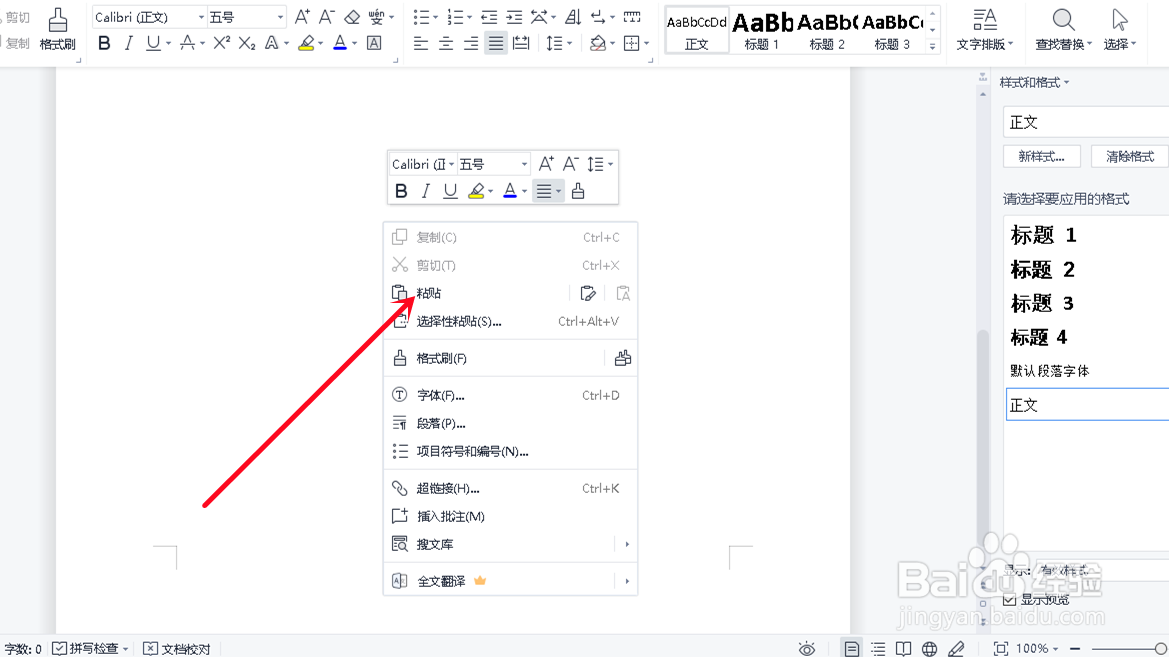Image resolution: width=1169 pixels, height=657 pixels.
Task: Open mini toolbar font size dropdown
Action: [x=524, y=165]
